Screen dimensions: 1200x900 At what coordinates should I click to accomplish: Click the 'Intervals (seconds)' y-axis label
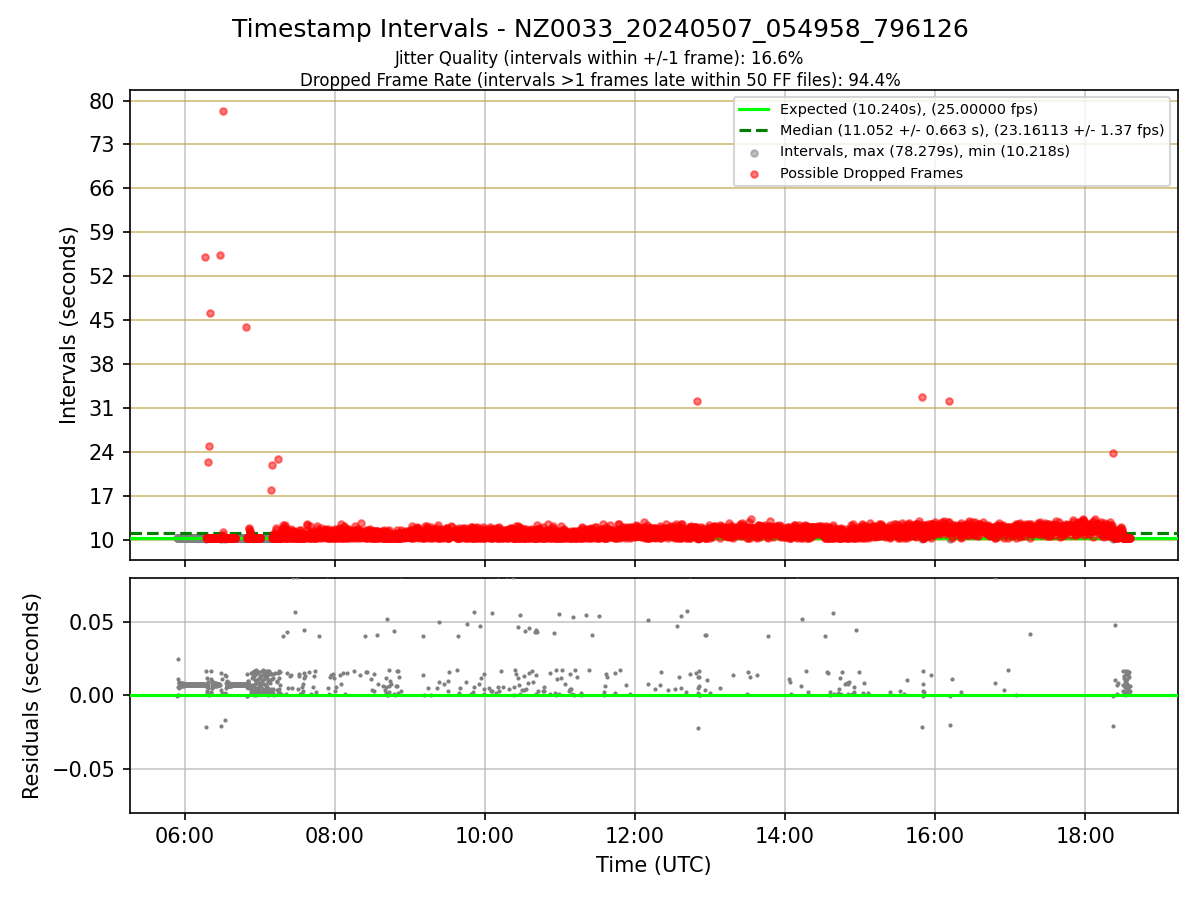(68, 325)
